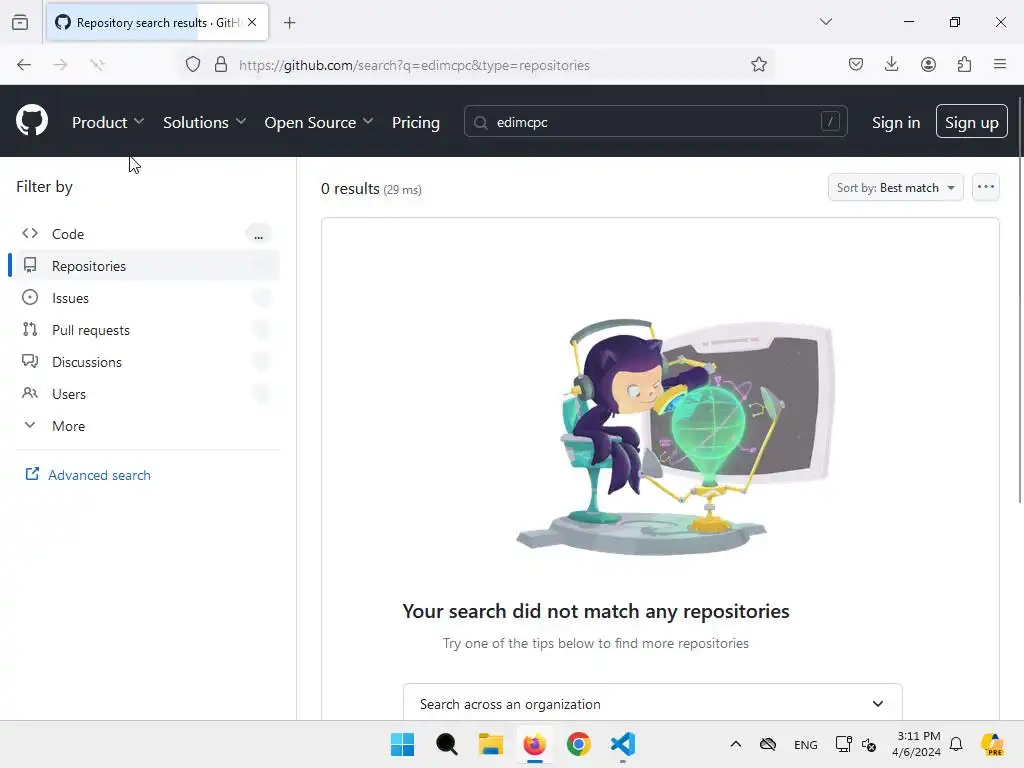Launch Google Chrome from taskbar
The width and height of the screenshot is (1024, 768).
click(x=579, y=744)
